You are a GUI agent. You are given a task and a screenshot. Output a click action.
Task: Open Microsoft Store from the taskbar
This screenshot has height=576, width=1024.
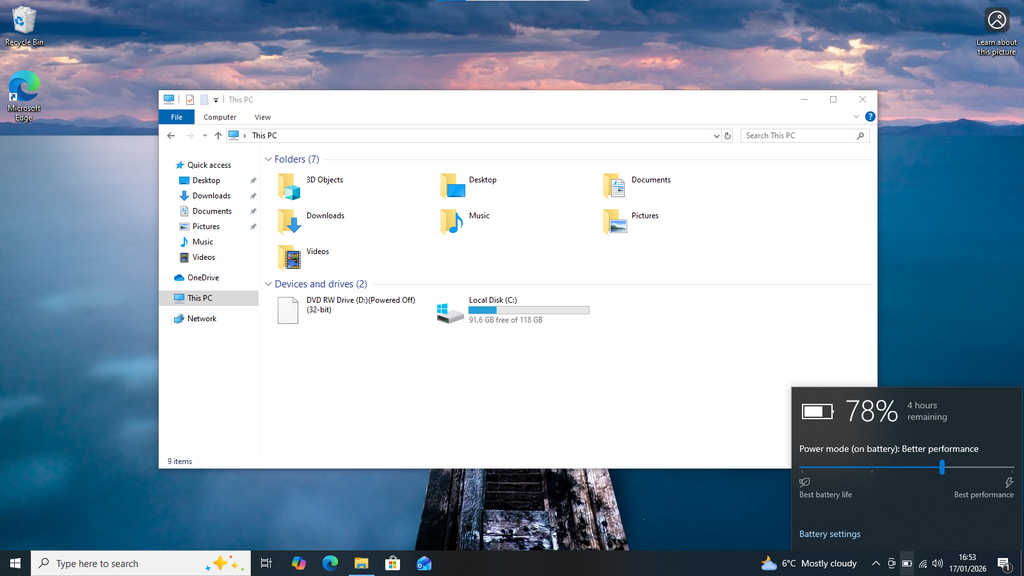(392, 563)
